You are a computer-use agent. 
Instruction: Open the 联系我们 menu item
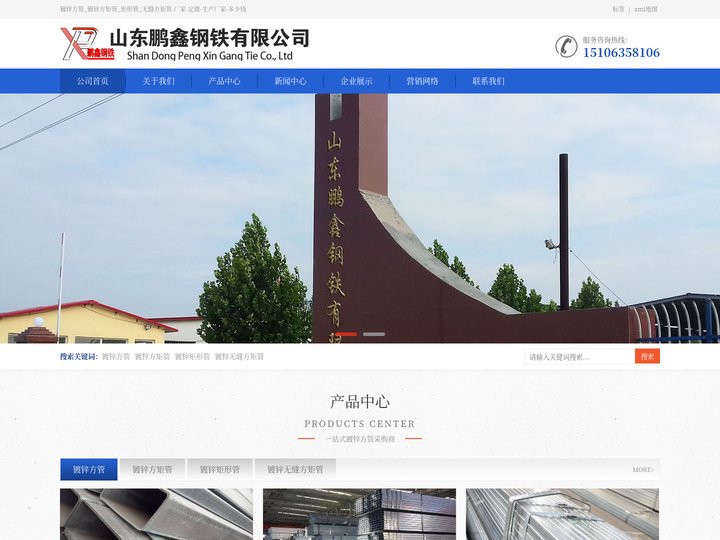489,81
